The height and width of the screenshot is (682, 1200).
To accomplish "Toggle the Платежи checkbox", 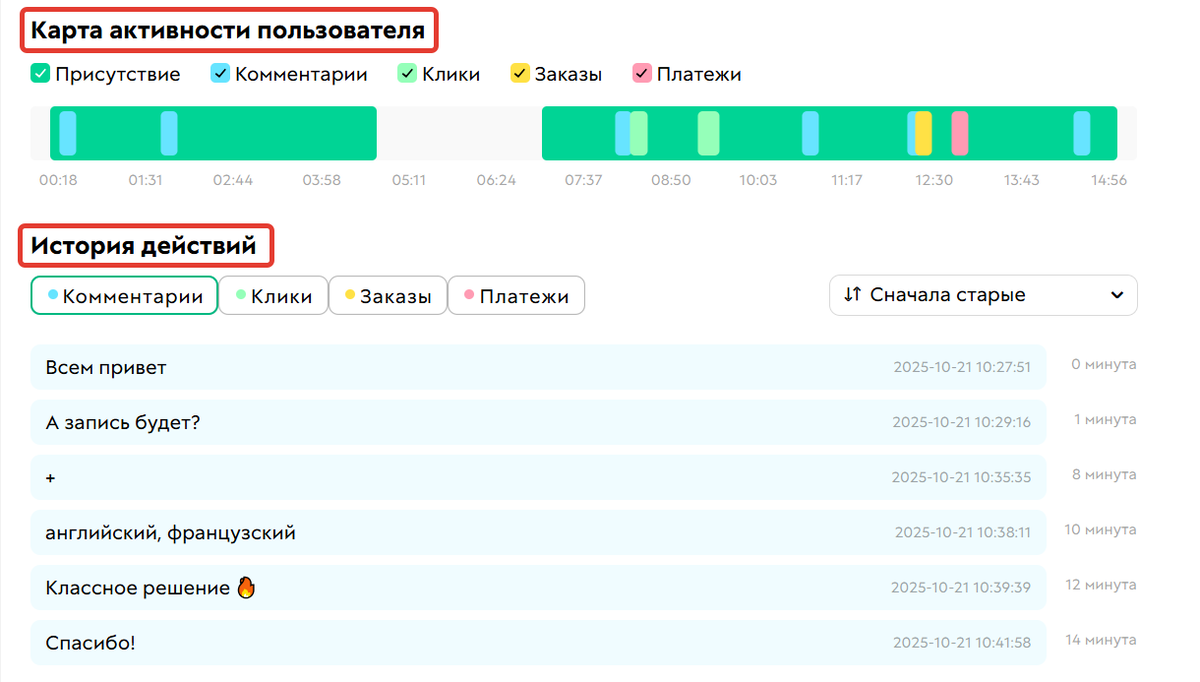I will [x=642, y=74].
